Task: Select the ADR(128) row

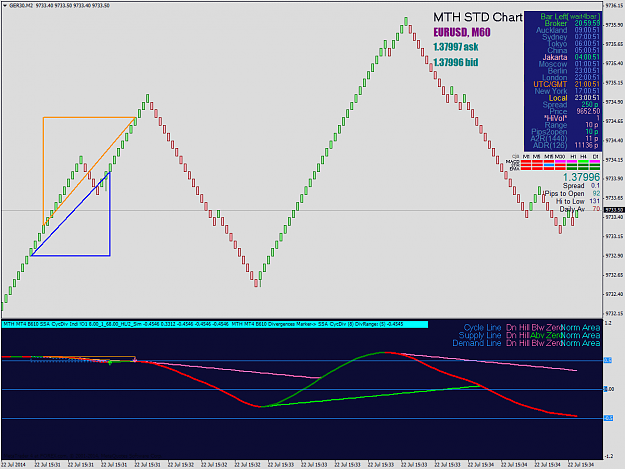Action: (566, 145)
